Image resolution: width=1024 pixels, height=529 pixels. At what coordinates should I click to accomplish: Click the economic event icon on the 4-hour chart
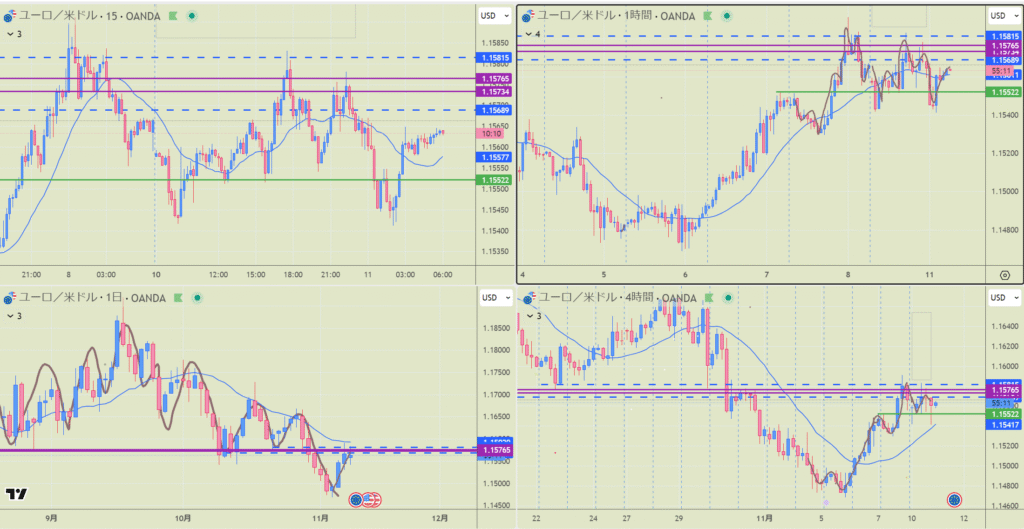[954, 498]
